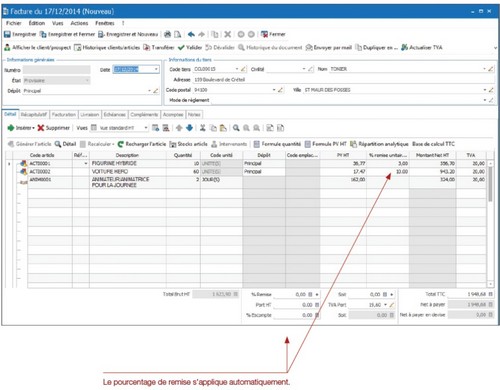Click the blue undo arrow

tap(191, 34)
